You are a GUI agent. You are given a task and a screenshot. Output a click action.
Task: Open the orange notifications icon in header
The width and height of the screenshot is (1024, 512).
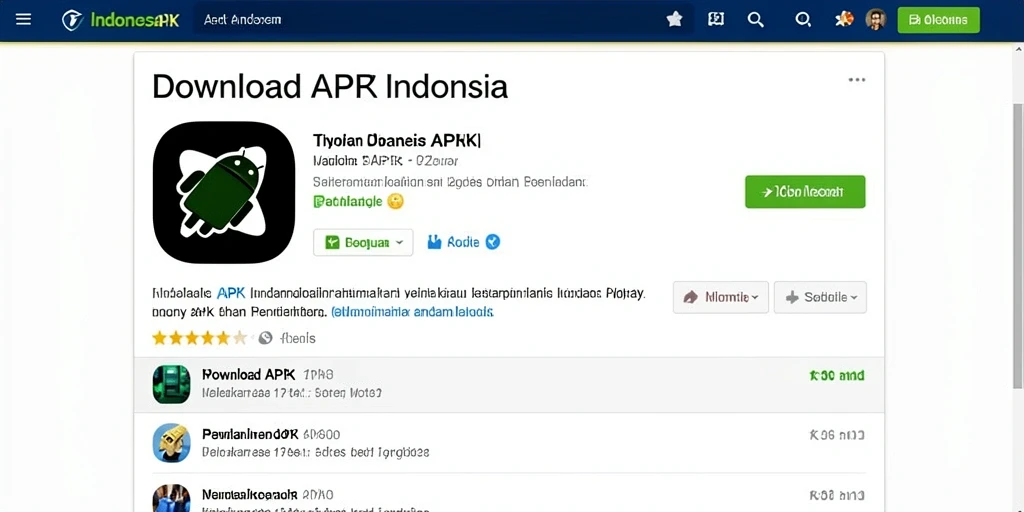[x=844, y=20]
